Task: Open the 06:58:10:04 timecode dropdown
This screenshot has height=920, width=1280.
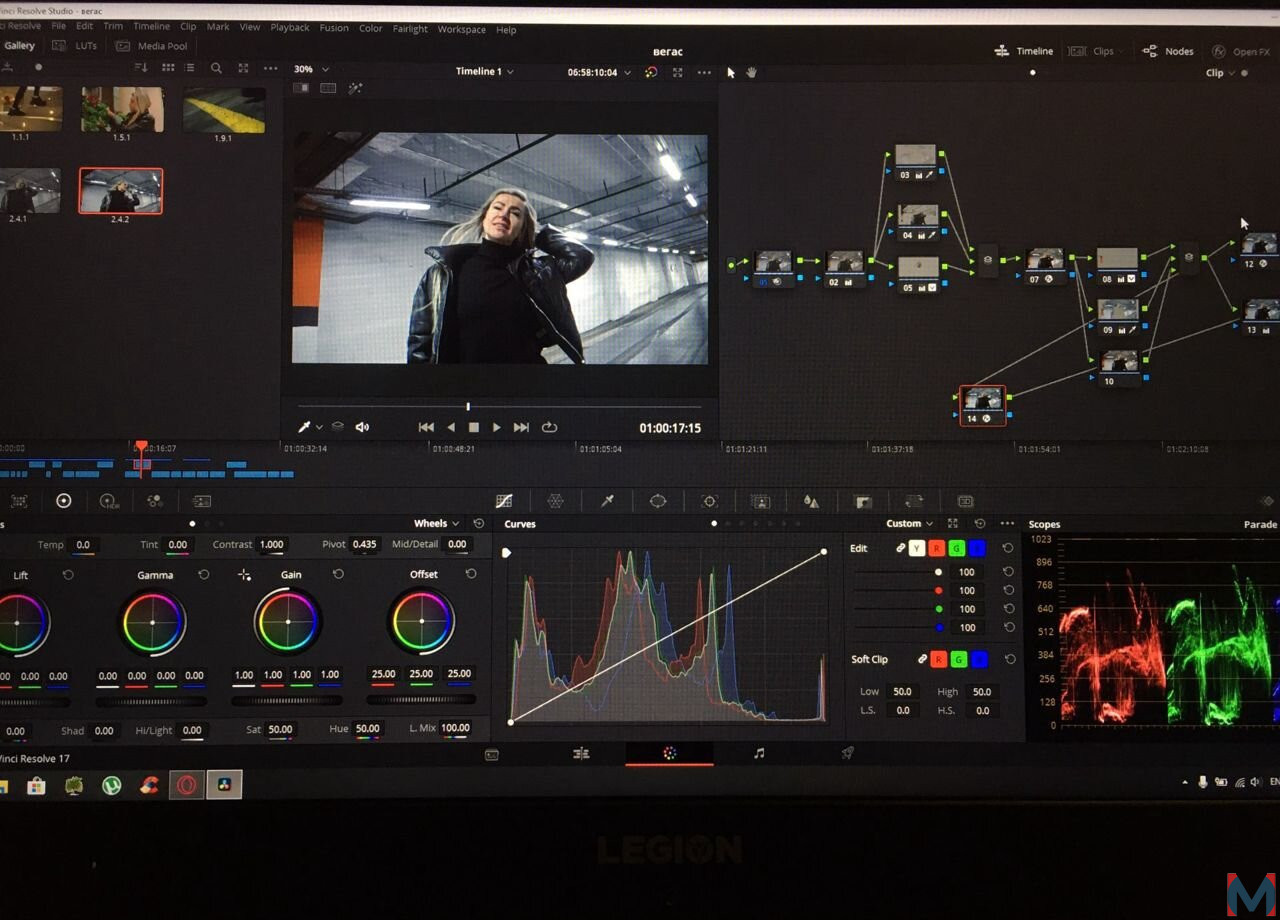Action: (600, 73)
